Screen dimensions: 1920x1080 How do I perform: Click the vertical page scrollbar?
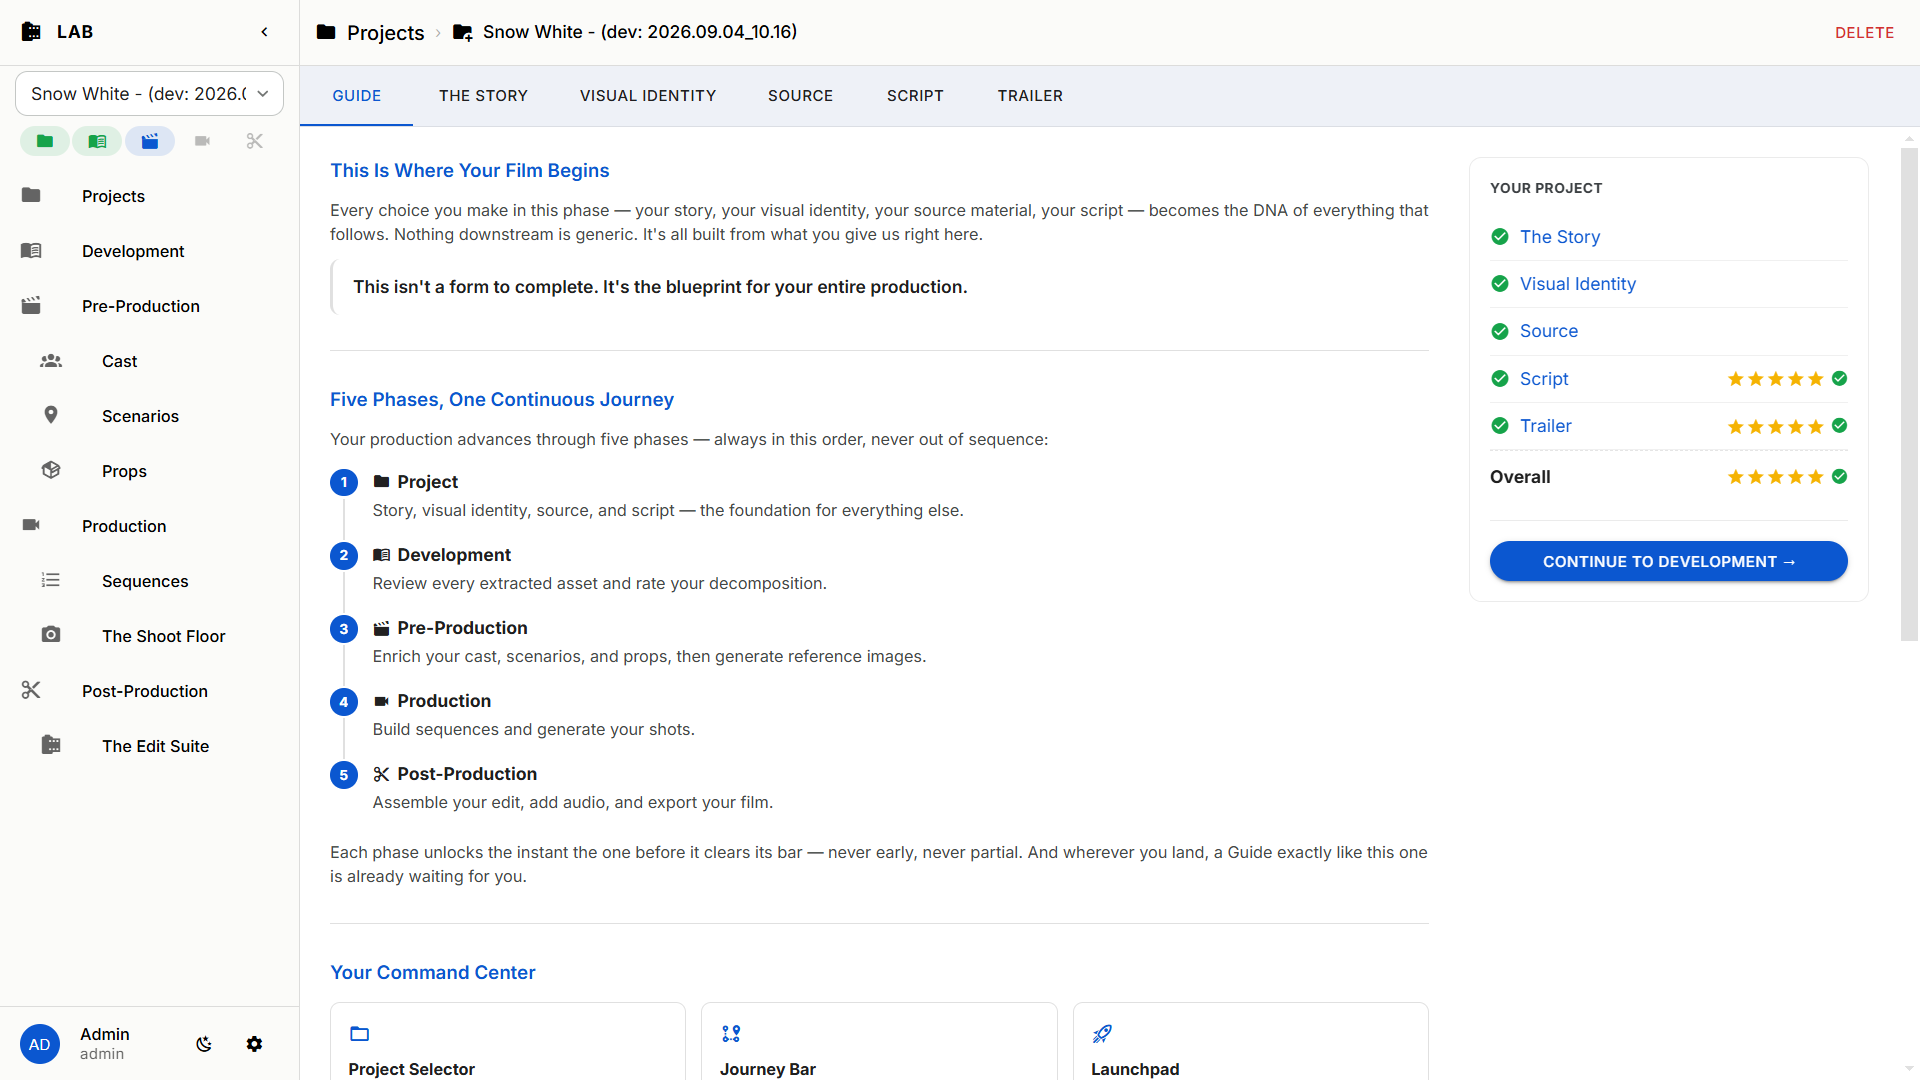(1909, 394)
